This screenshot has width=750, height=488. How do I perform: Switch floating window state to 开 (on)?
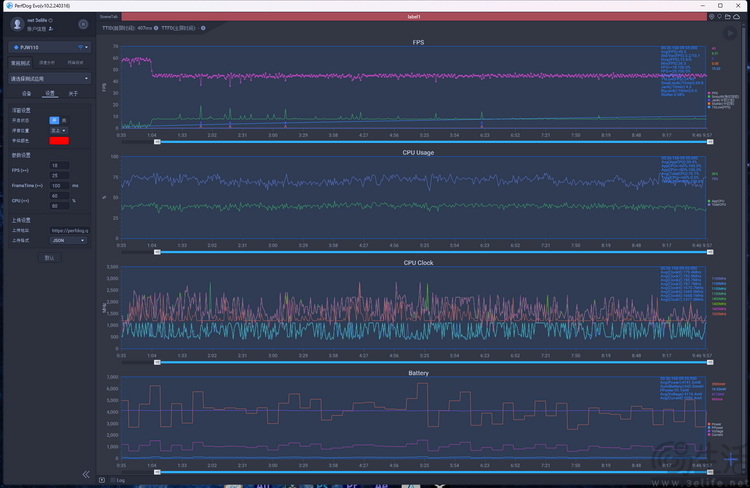[x=54, y=120]
